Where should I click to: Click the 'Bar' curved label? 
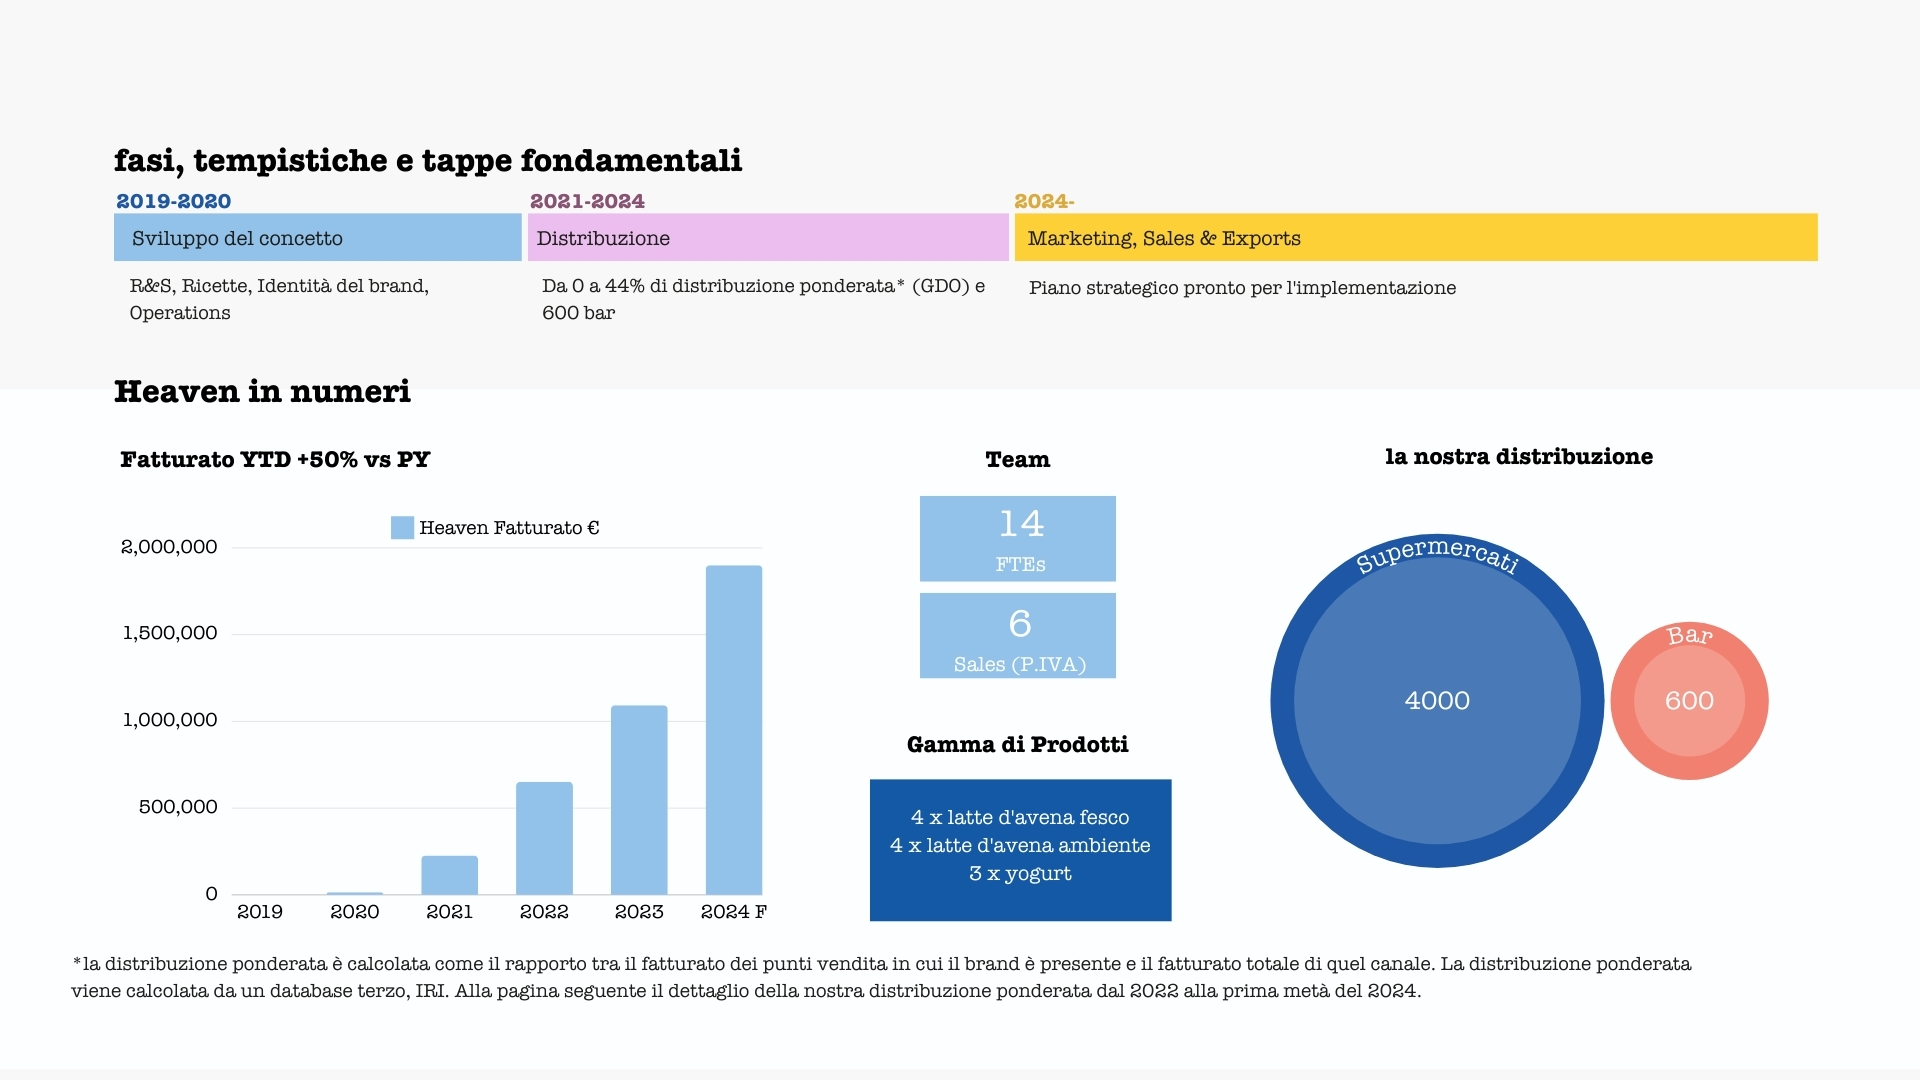(1689, 636)
